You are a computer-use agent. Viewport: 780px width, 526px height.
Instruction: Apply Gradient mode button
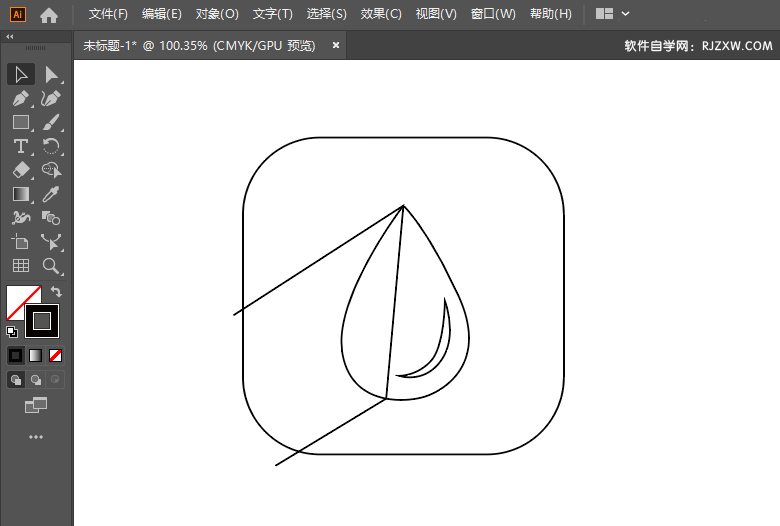35,355
